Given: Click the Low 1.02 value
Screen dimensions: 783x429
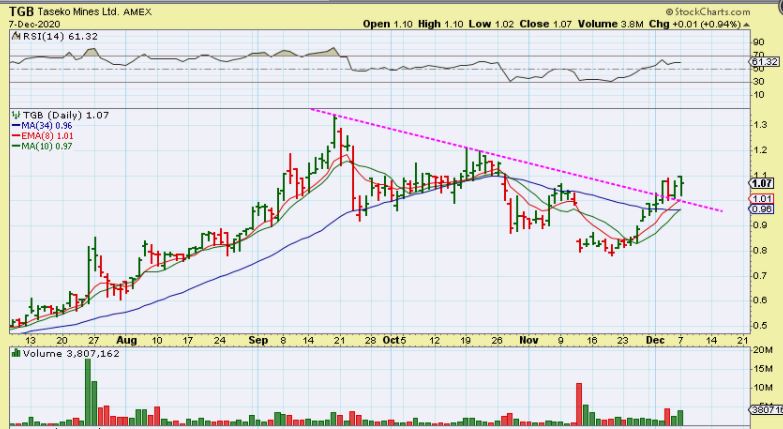Looking at the screenshot, I should coord(491,24).
